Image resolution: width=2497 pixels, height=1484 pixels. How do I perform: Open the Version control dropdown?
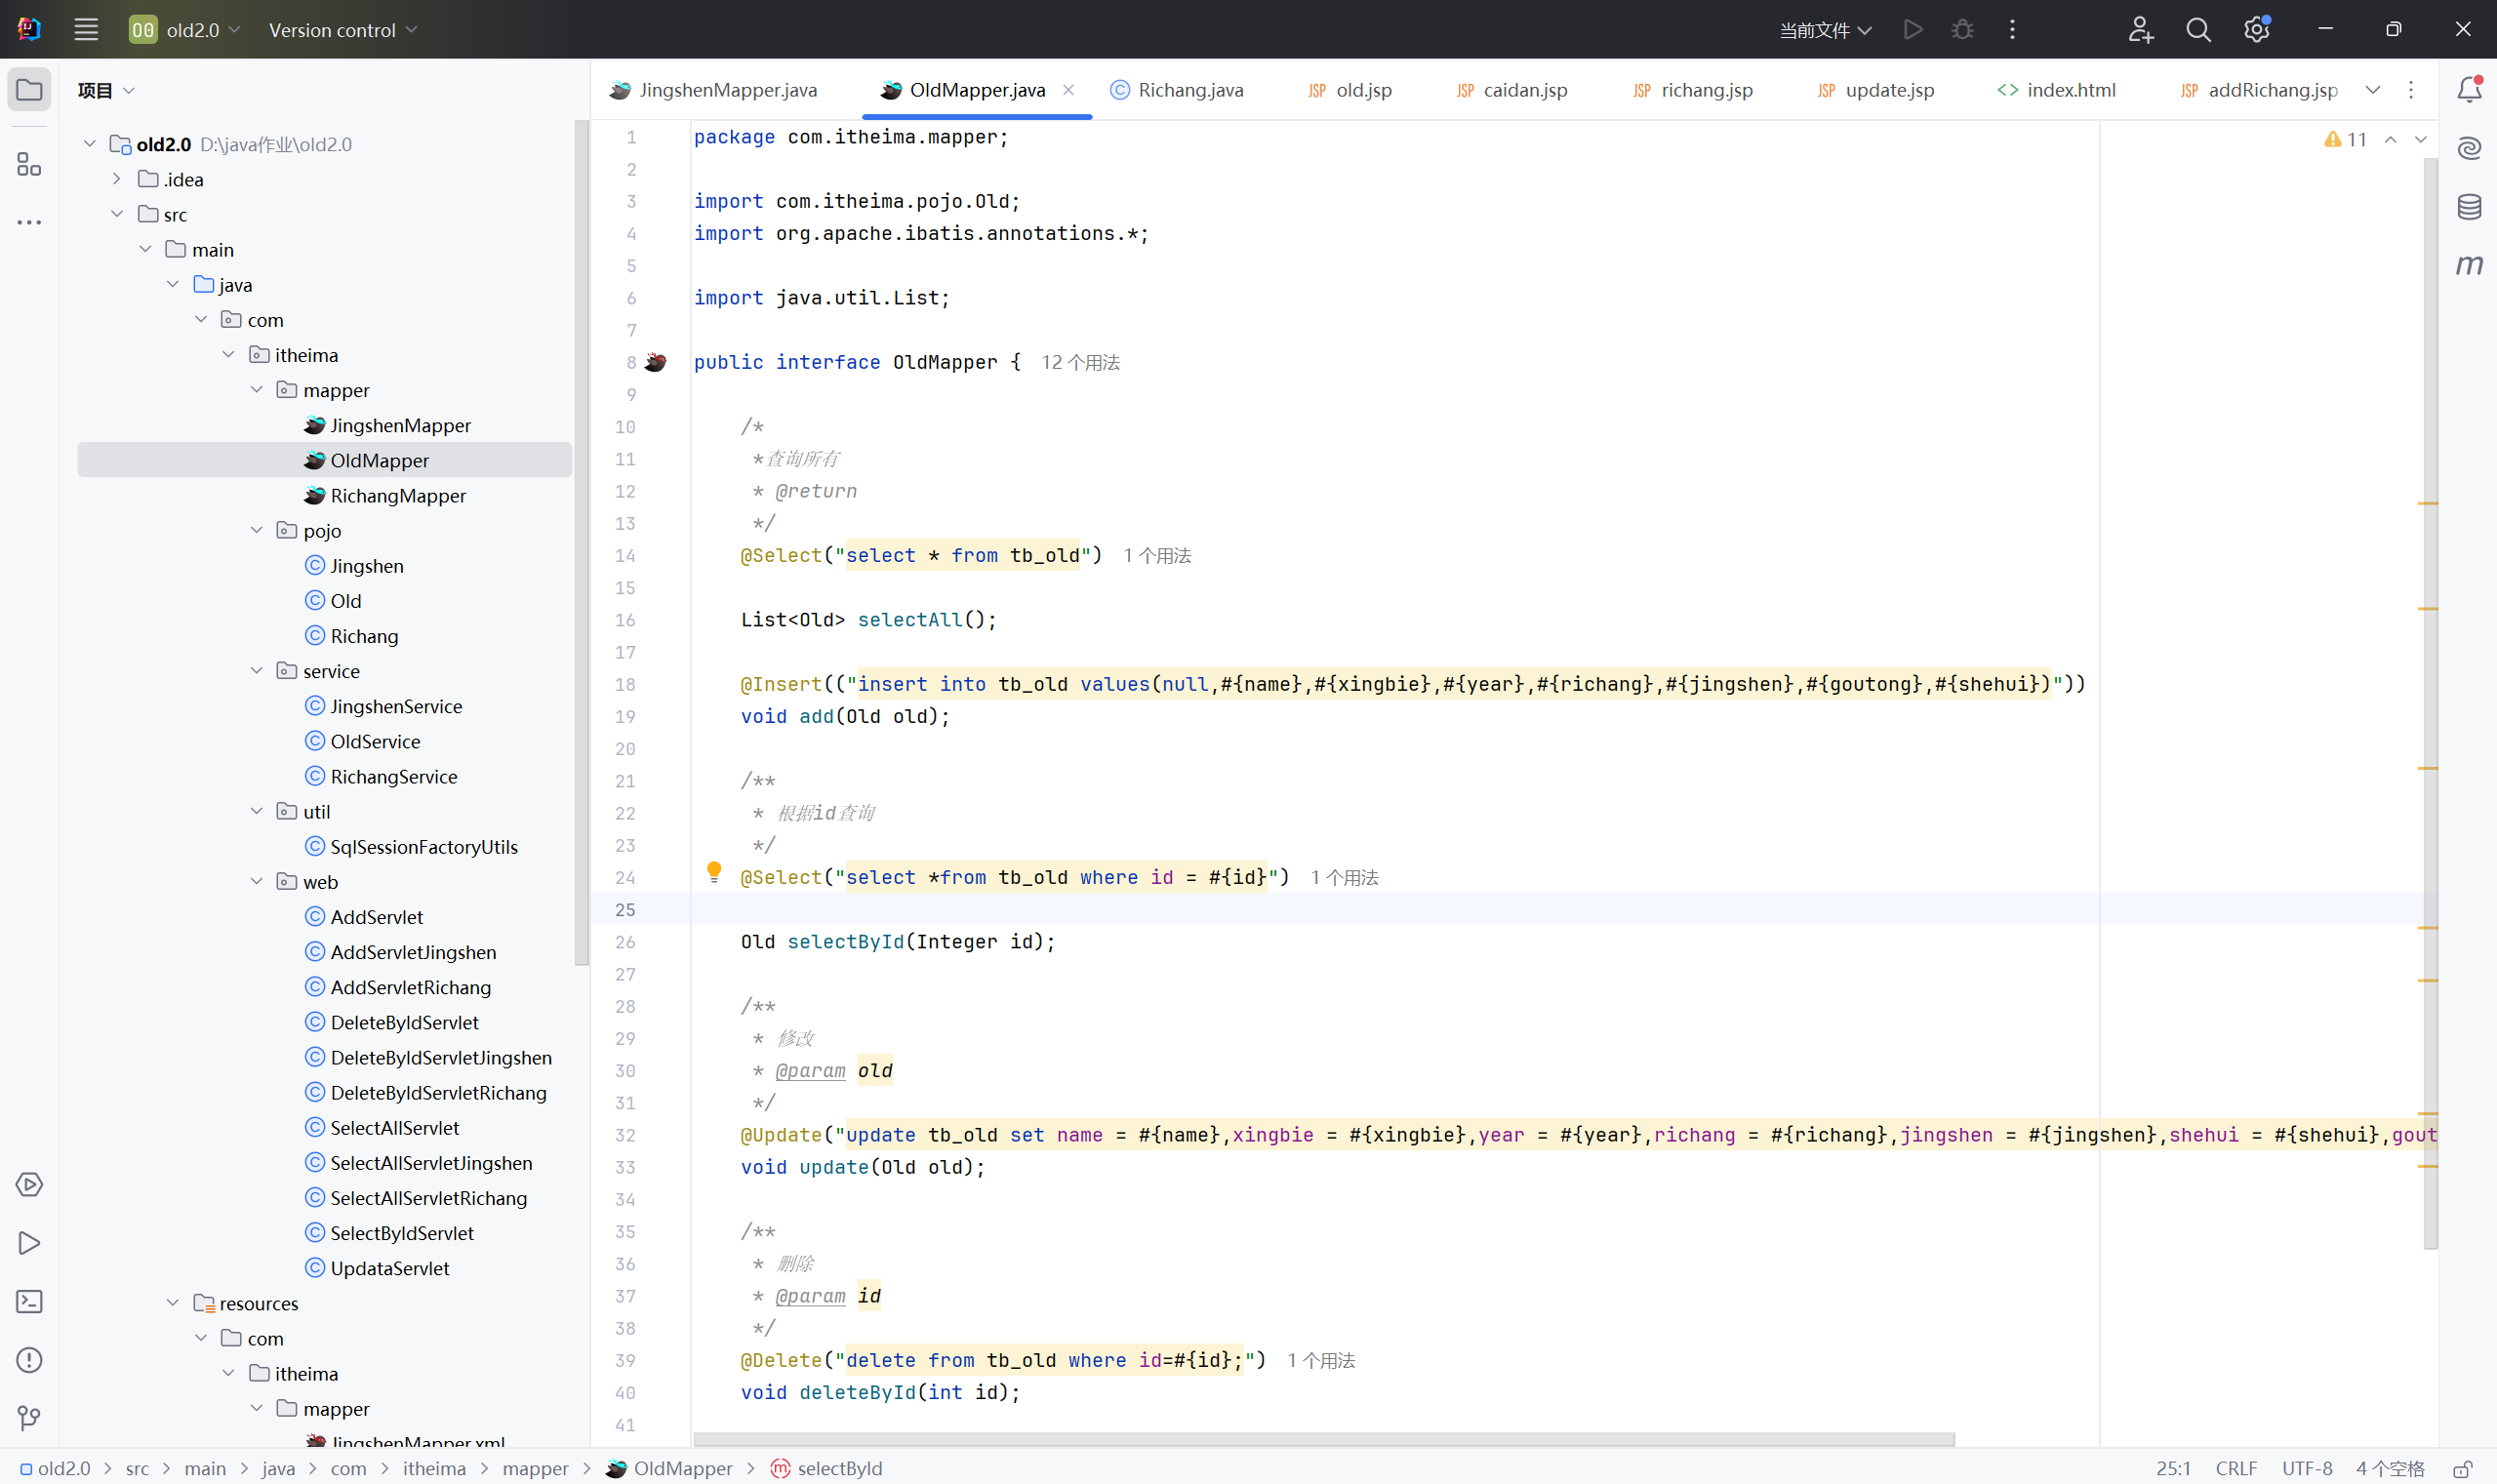tap(343, 30)
